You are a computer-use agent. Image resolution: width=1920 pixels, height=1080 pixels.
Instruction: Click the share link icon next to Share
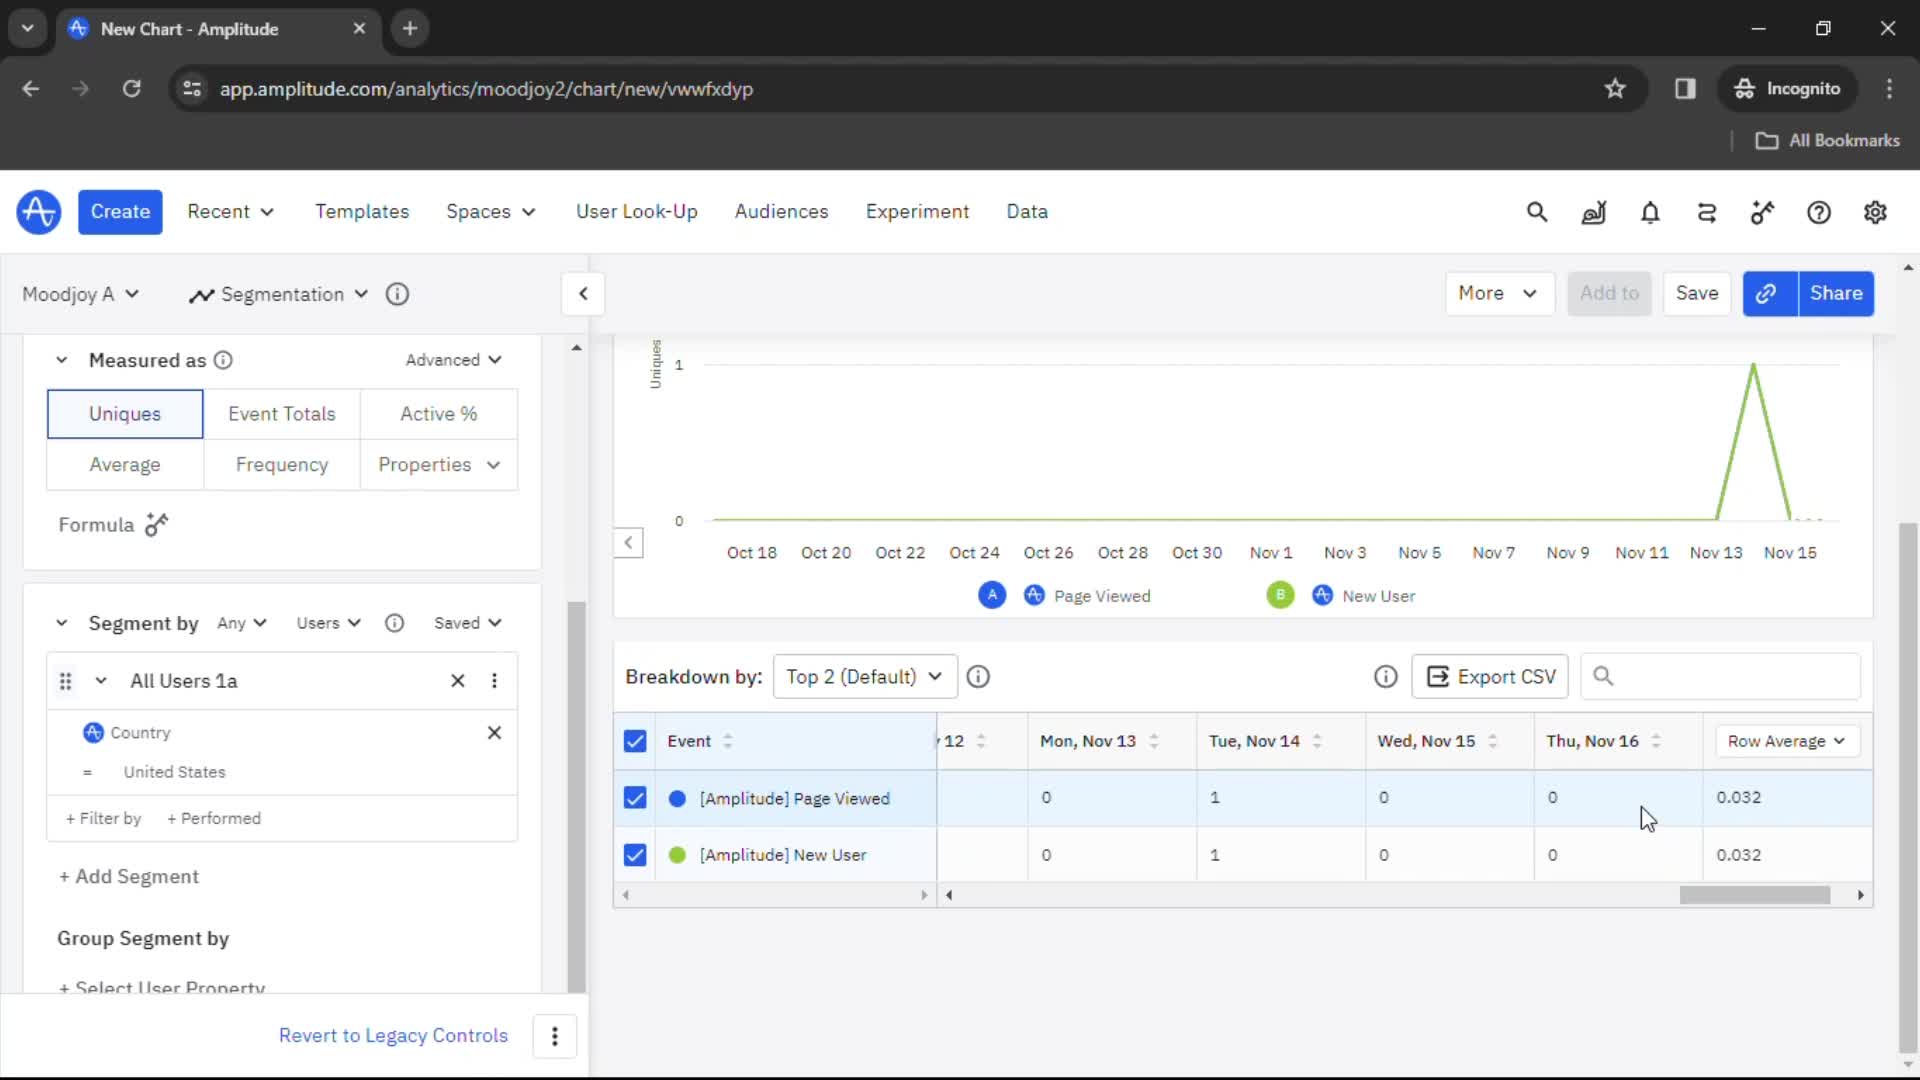coord(1766,293)
